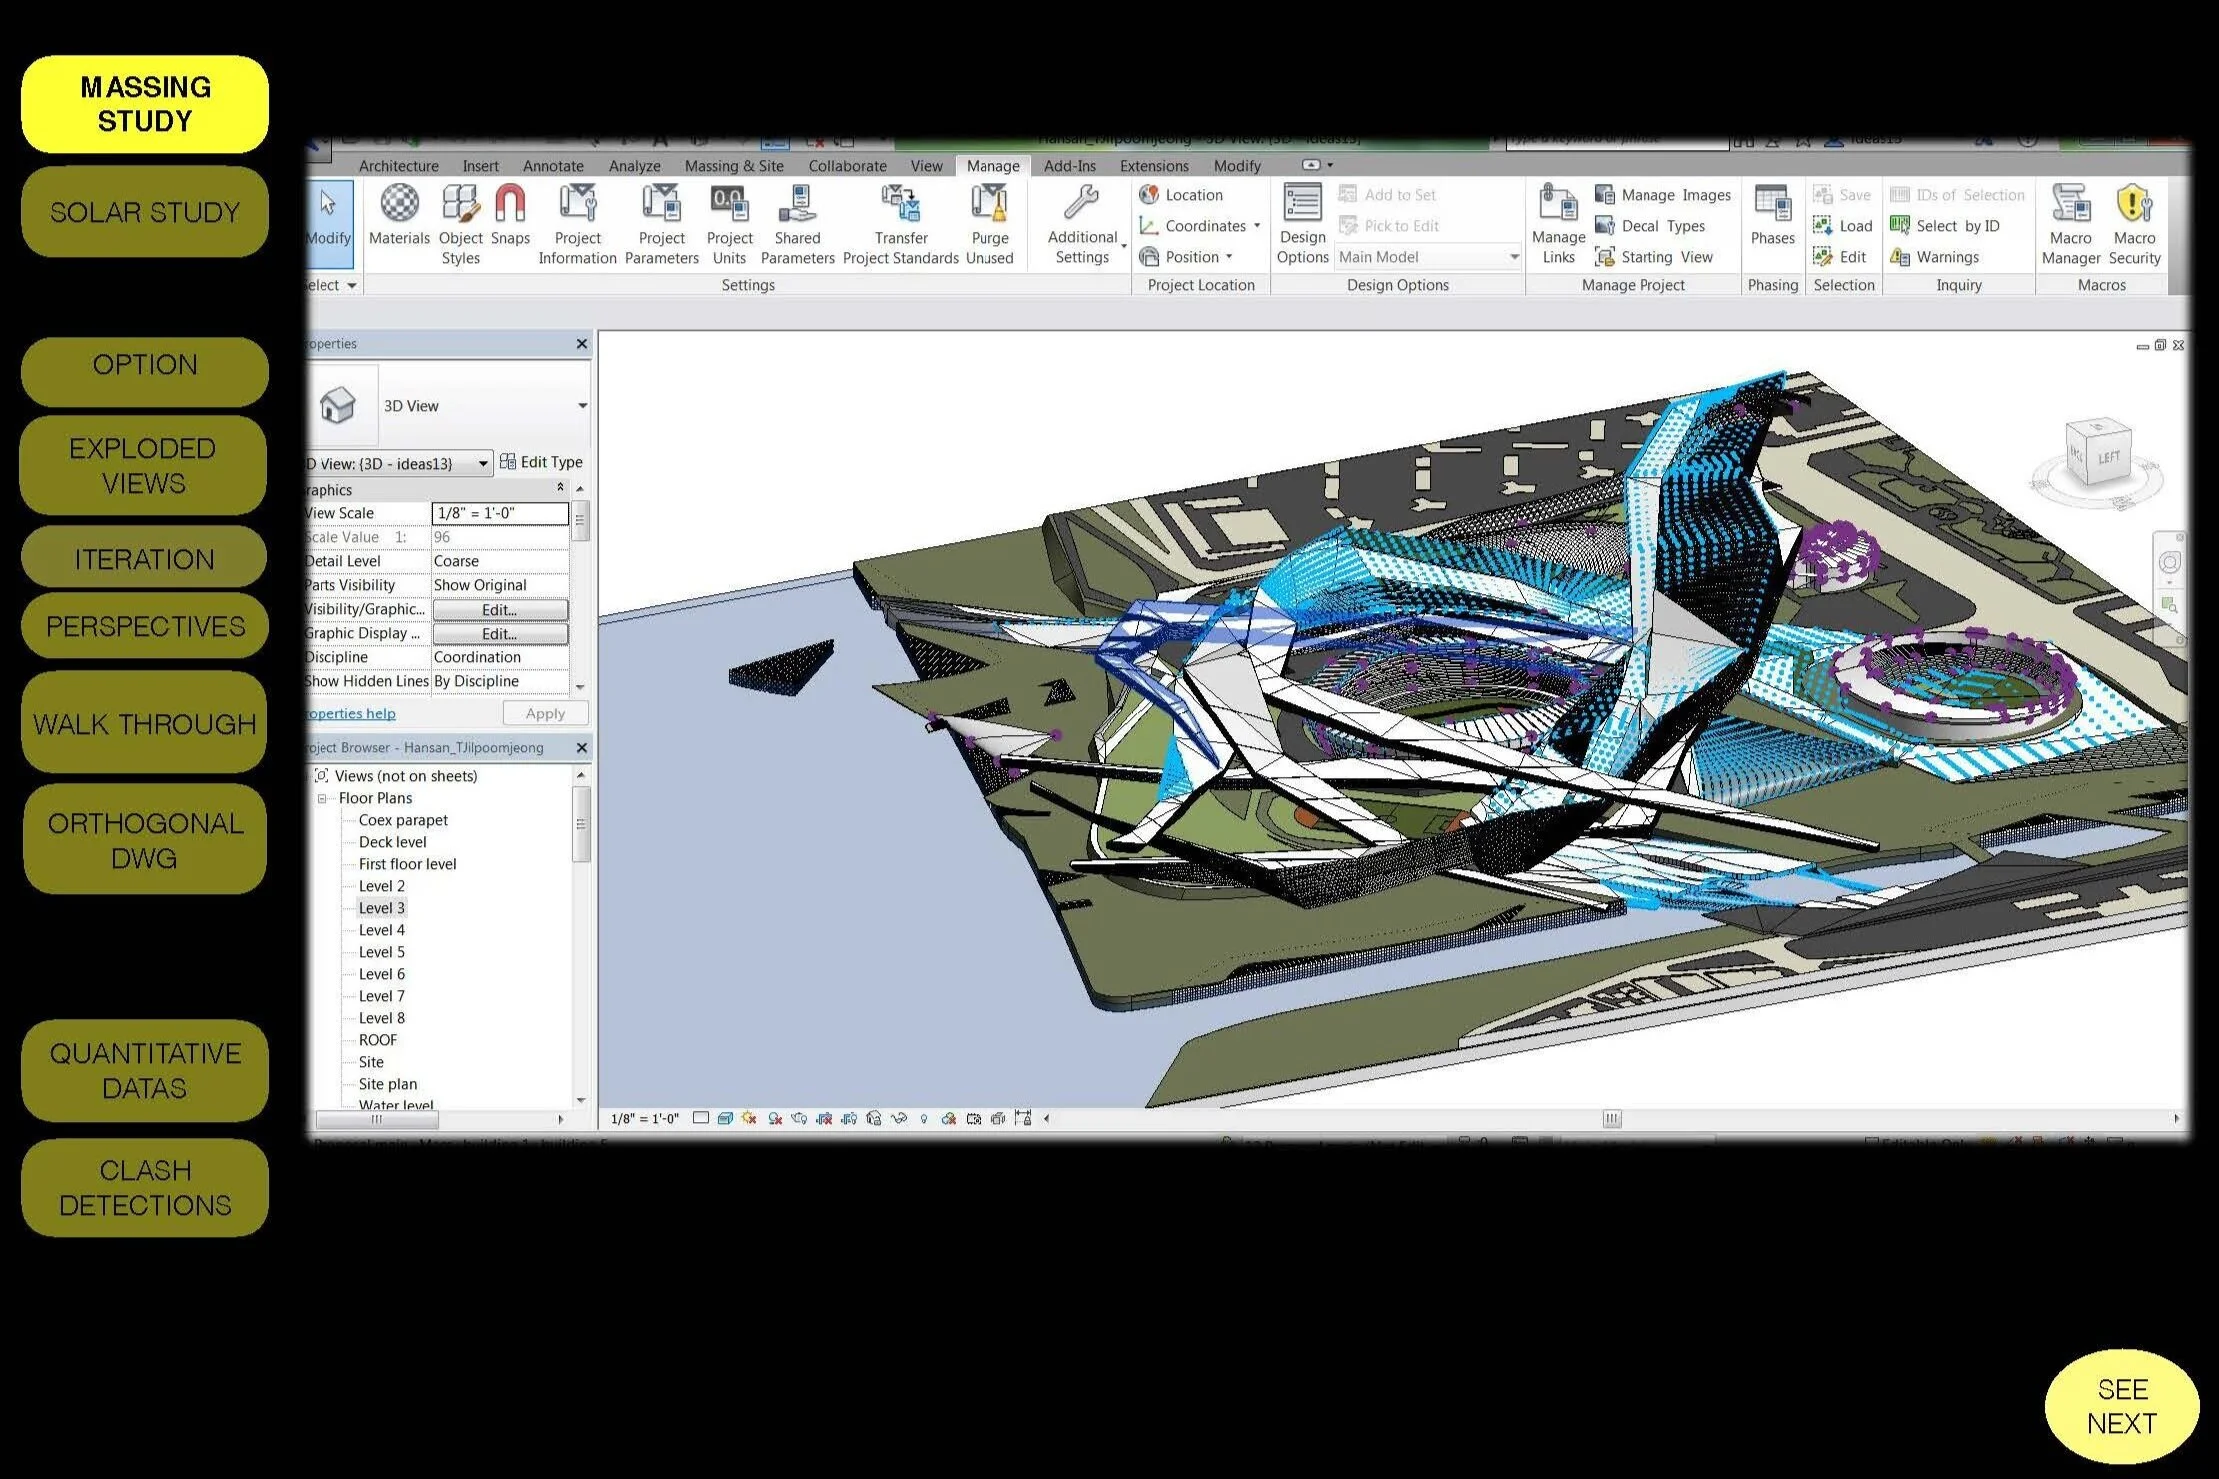
Task: Click the ViewCube LEFT face
Action: coord(2108,457)
